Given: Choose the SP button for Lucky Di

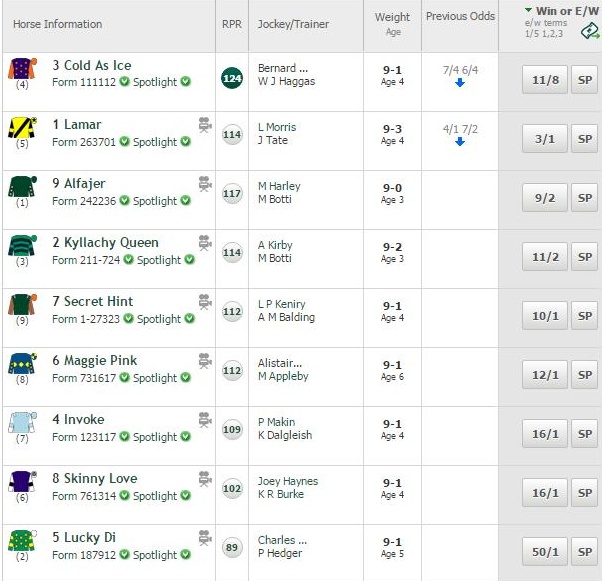Looking at the screenshot, I should pyautogui.click(x=584, y=551).
